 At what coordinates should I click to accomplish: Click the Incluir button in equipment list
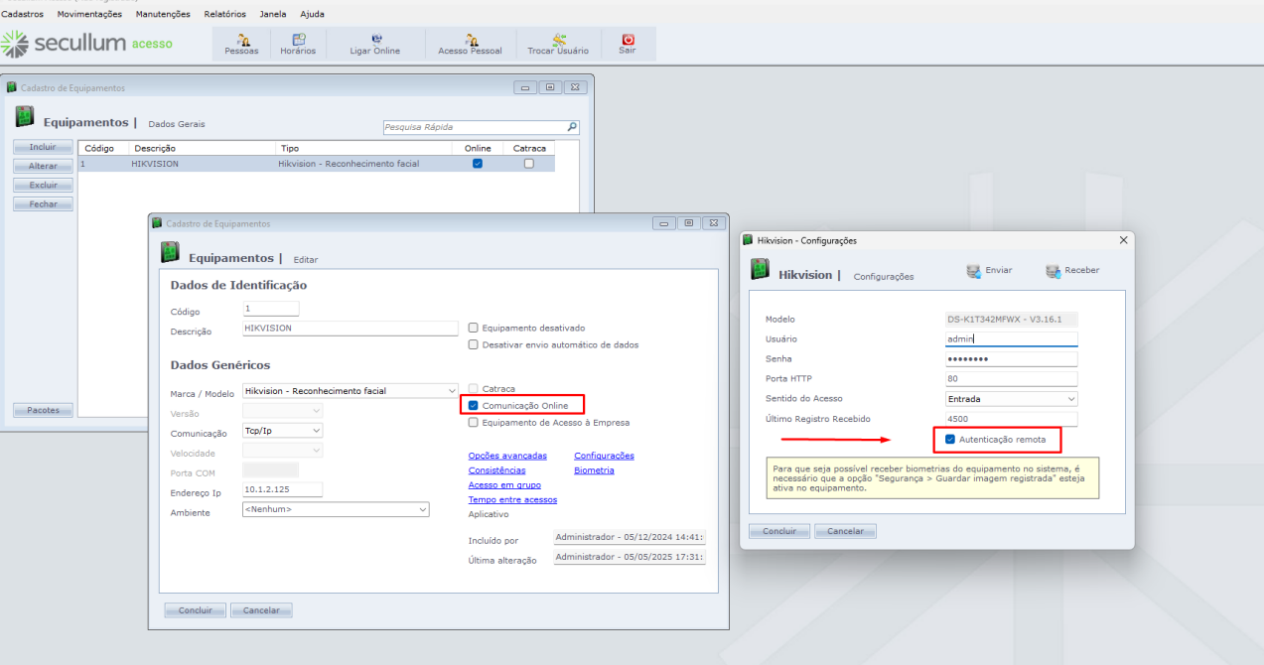[43, 147]
